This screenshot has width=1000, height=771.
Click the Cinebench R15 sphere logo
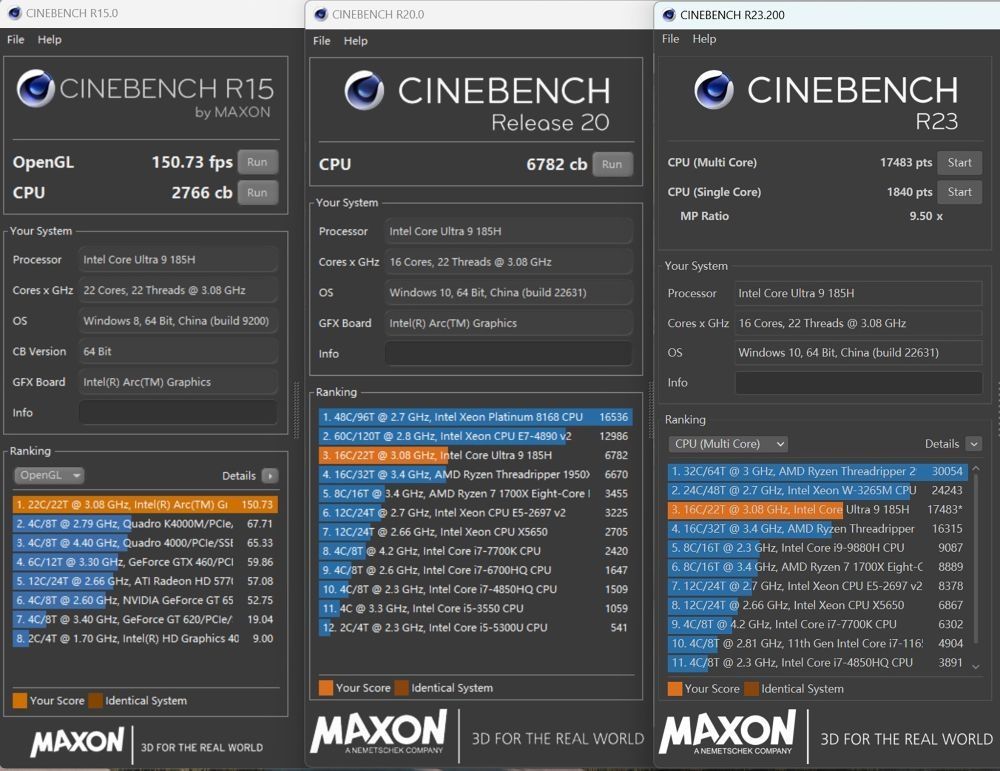click(x=36, y=89)
